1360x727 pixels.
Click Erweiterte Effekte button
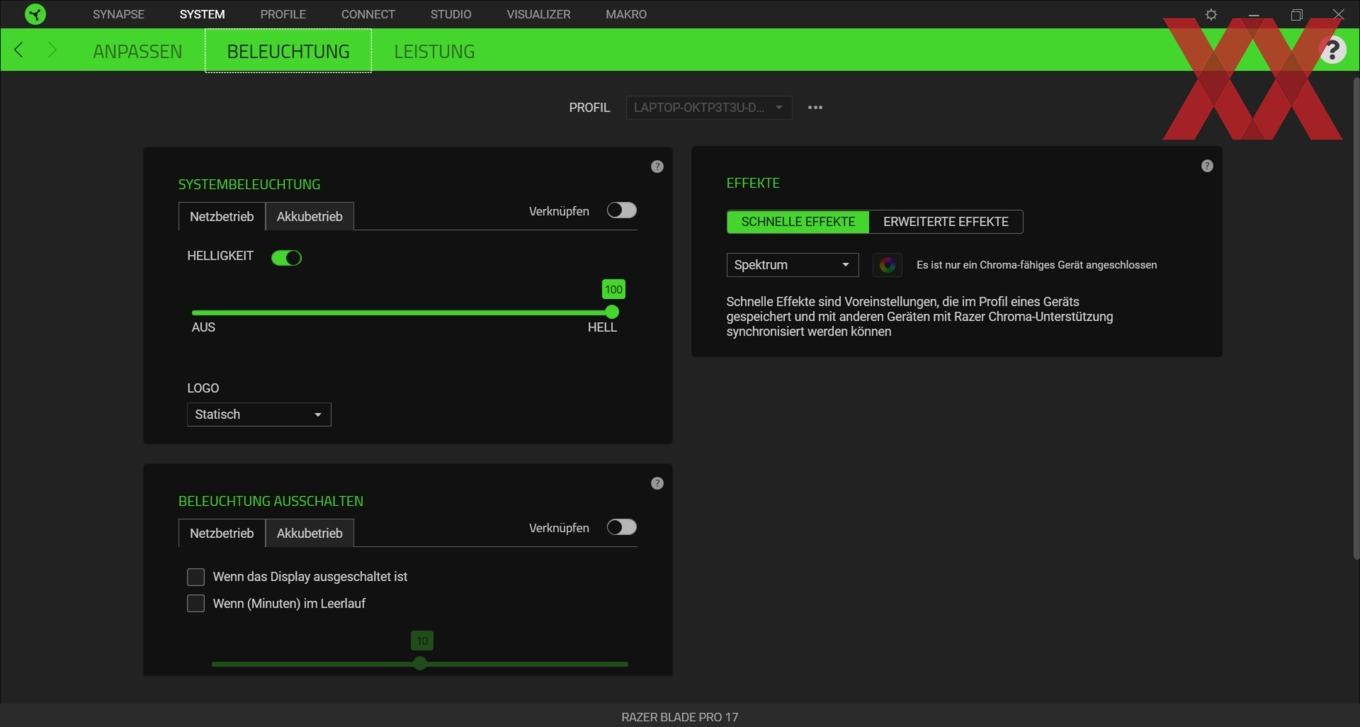tap(946, 222)
